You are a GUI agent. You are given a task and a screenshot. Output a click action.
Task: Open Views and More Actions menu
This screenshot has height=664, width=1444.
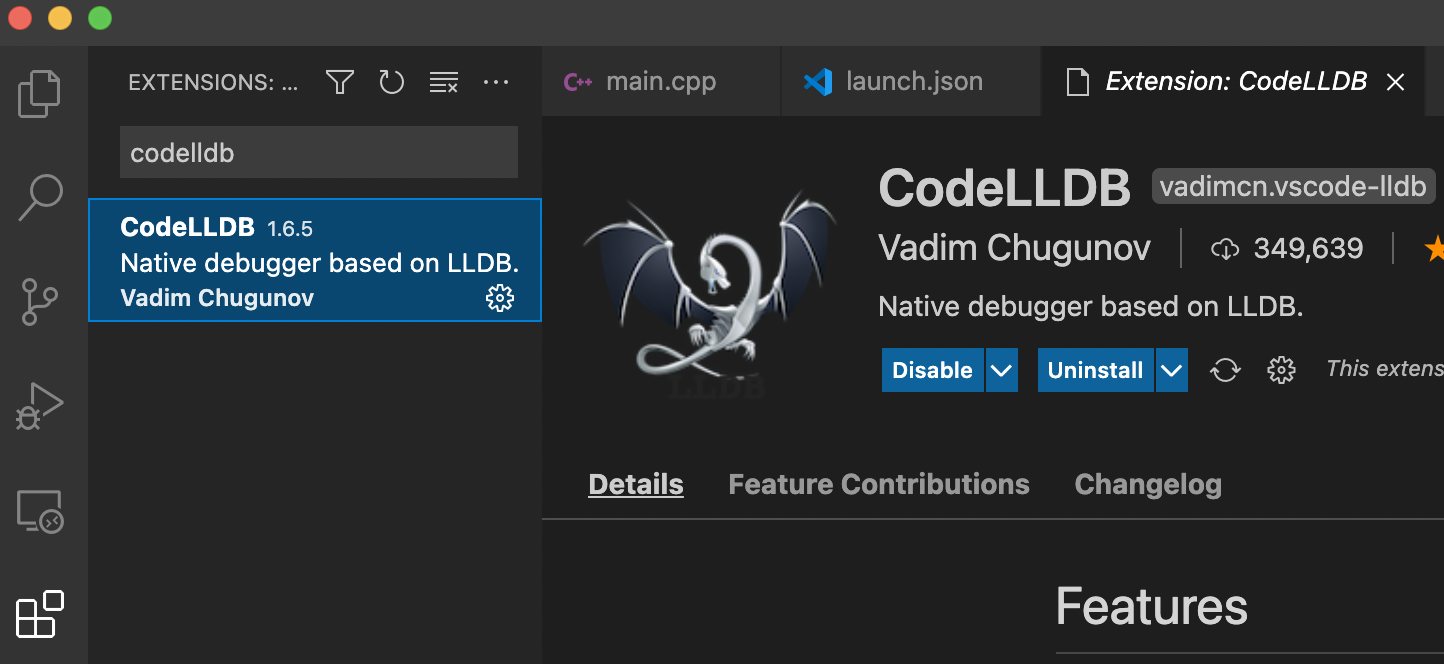pyautogui.click(x=496, y=82)
